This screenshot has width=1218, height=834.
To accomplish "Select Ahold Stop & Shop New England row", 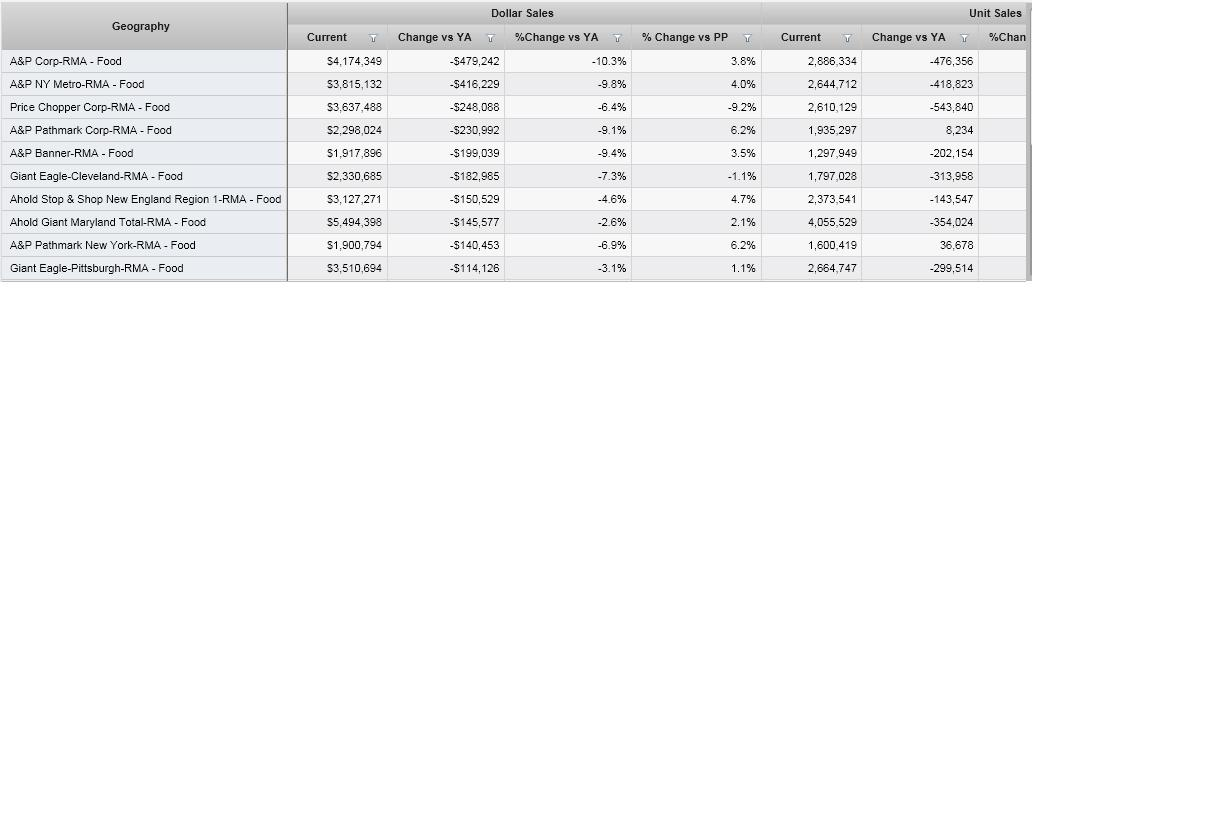I will (145, 199).
